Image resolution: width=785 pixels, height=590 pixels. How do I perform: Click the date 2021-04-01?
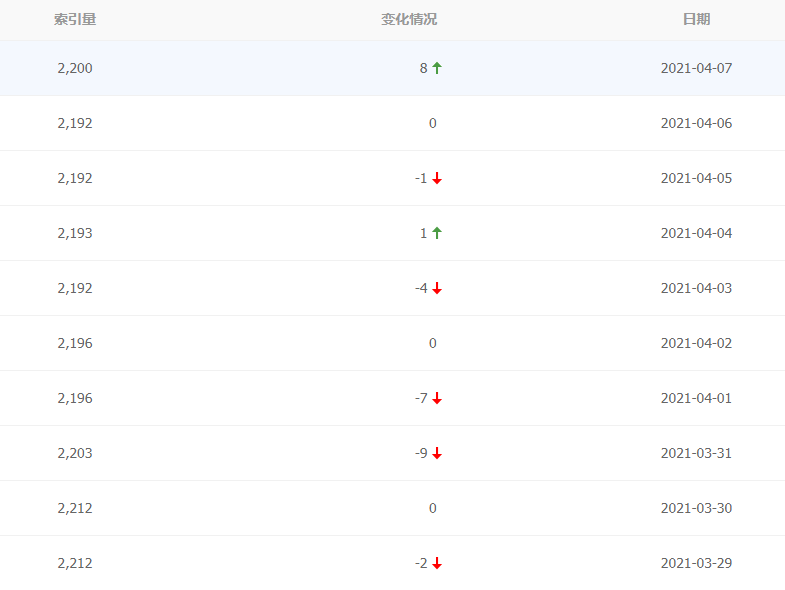(x=696, y=398)
